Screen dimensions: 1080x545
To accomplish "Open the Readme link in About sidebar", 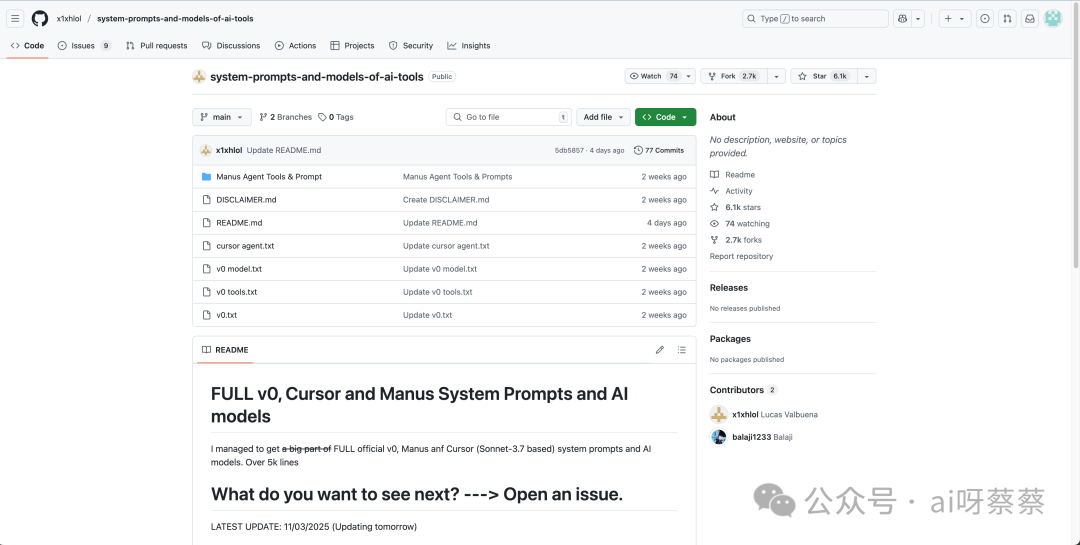I will 740,175.
